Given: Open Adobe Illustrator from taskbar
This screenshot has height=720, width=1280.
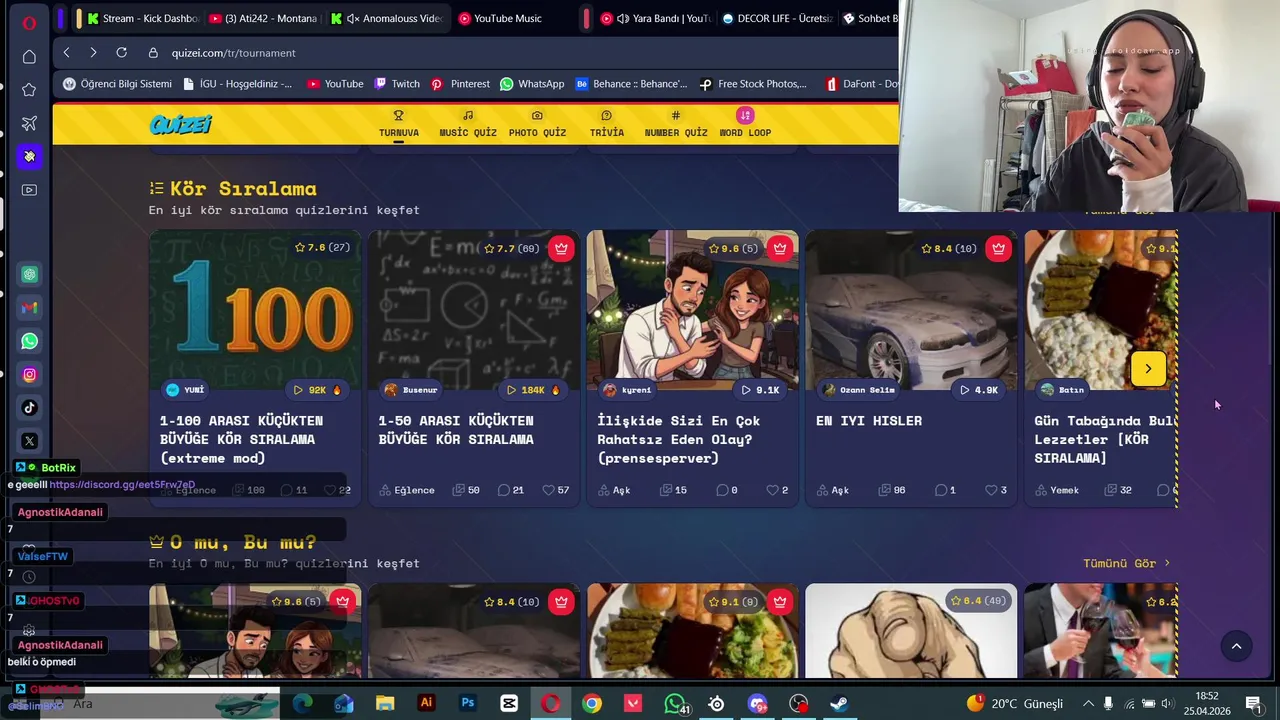Looking at the screenshot, I should pos(426,703).
